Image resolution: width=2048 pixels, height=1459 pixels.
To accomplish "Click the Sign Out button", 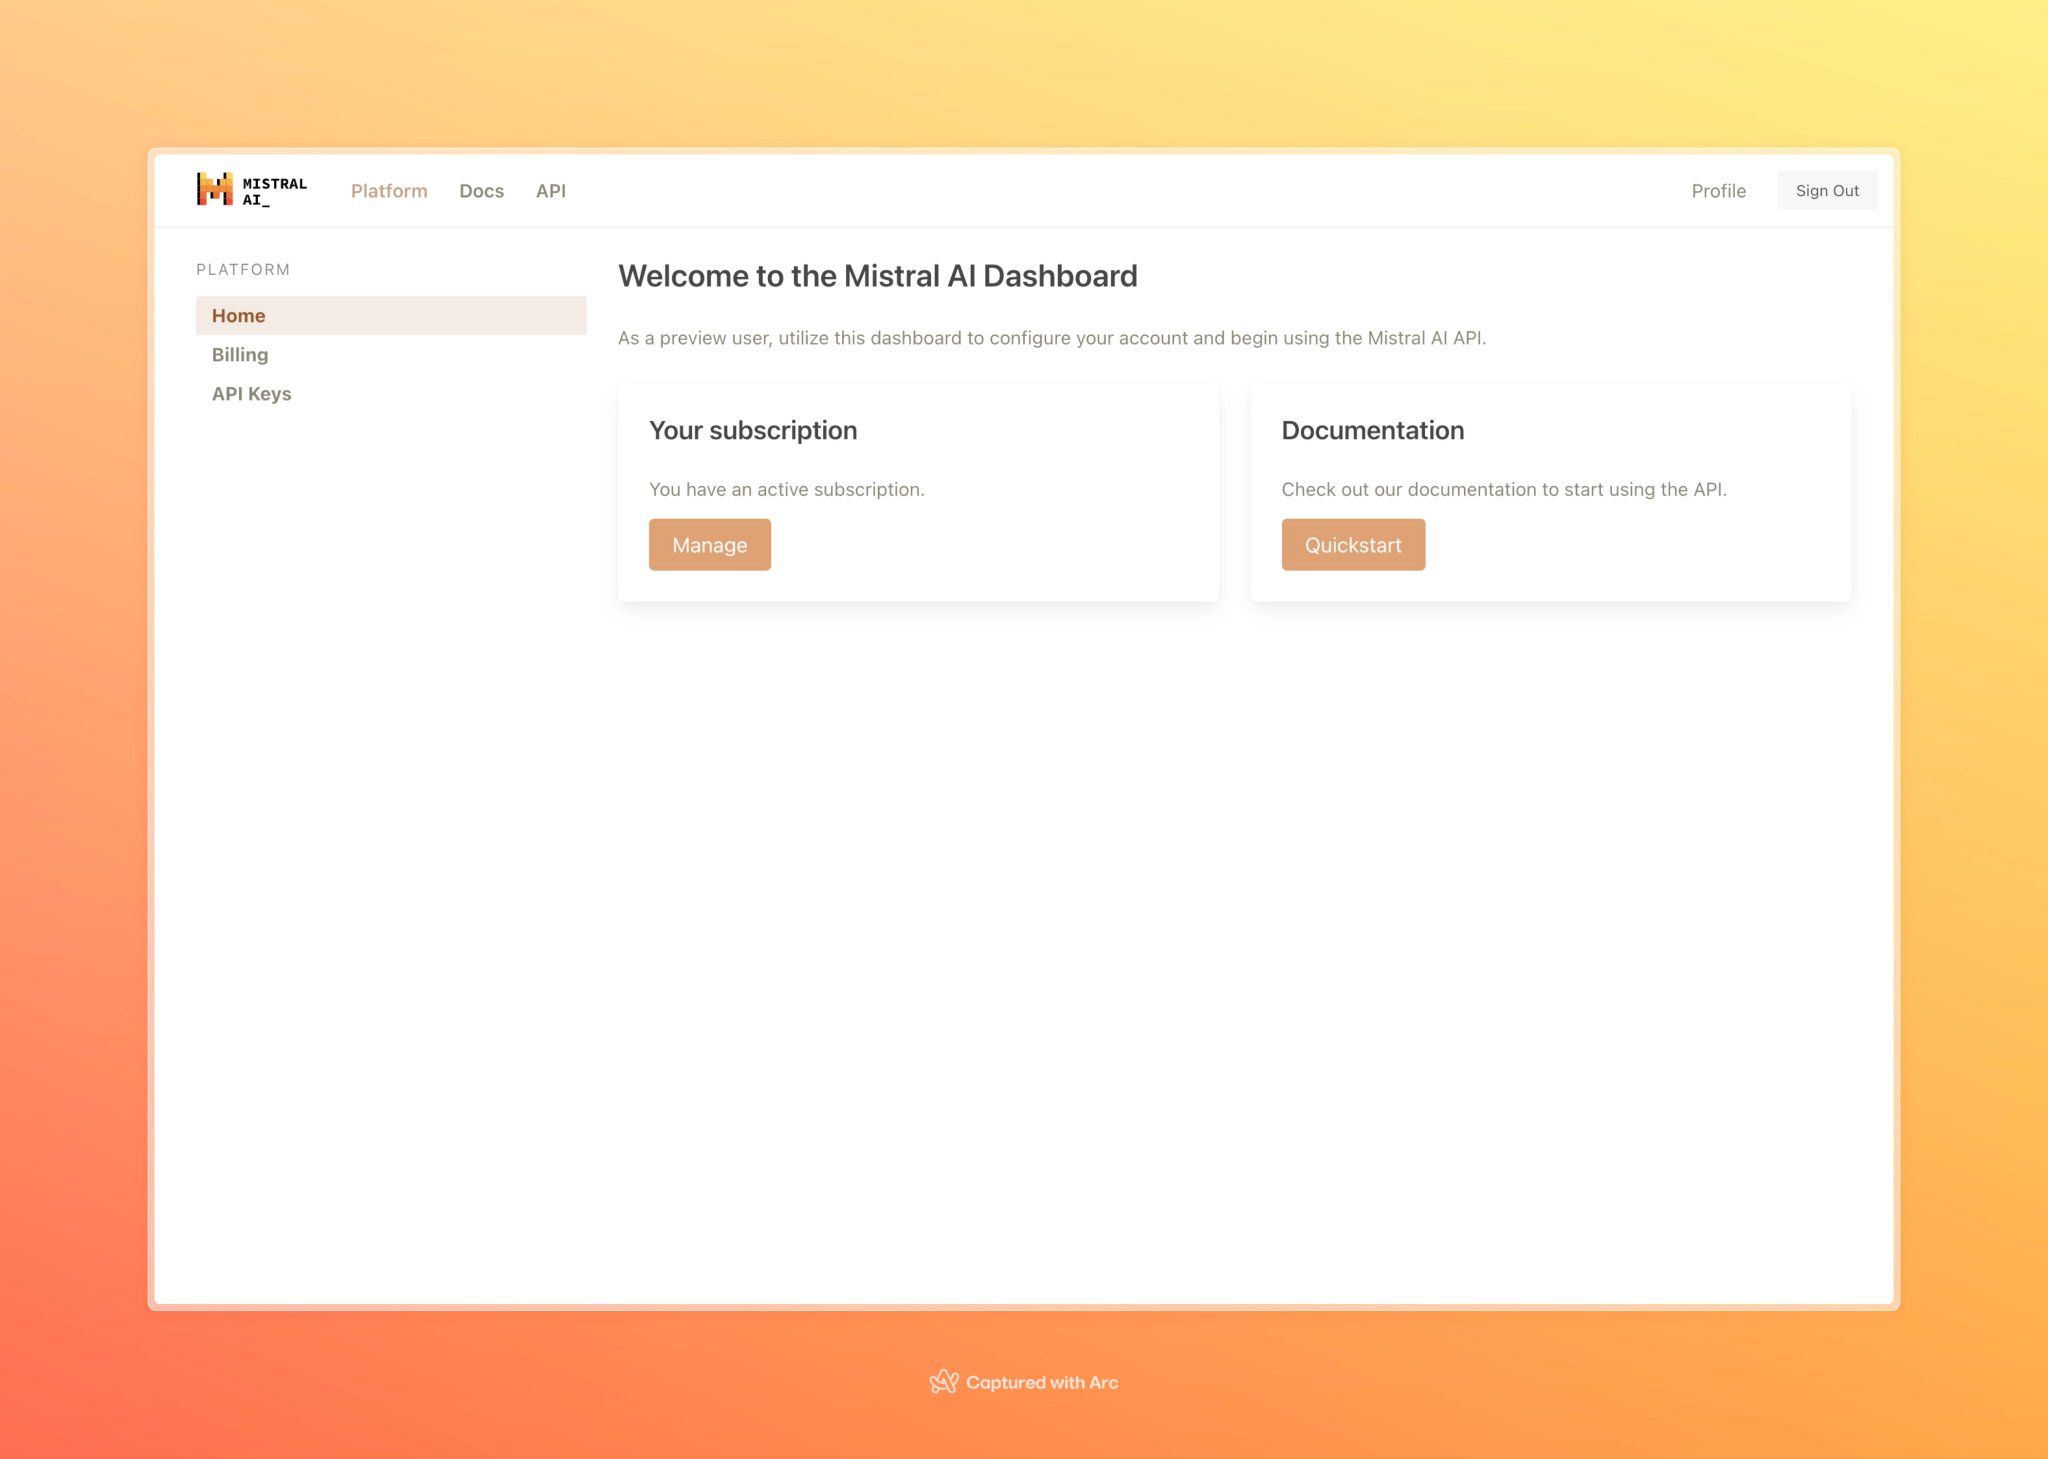I will [1827, 191].
